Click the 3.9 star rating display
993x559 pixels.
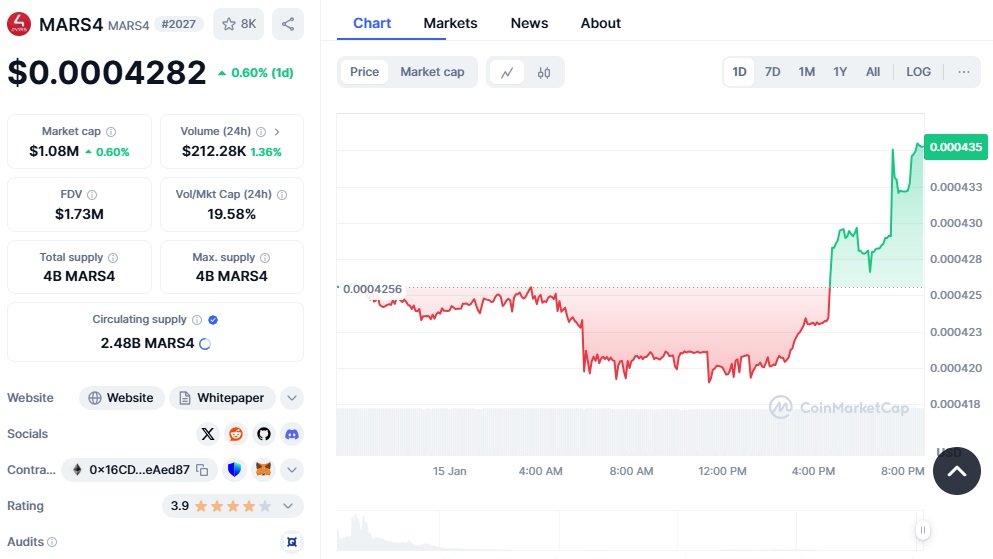232,506
